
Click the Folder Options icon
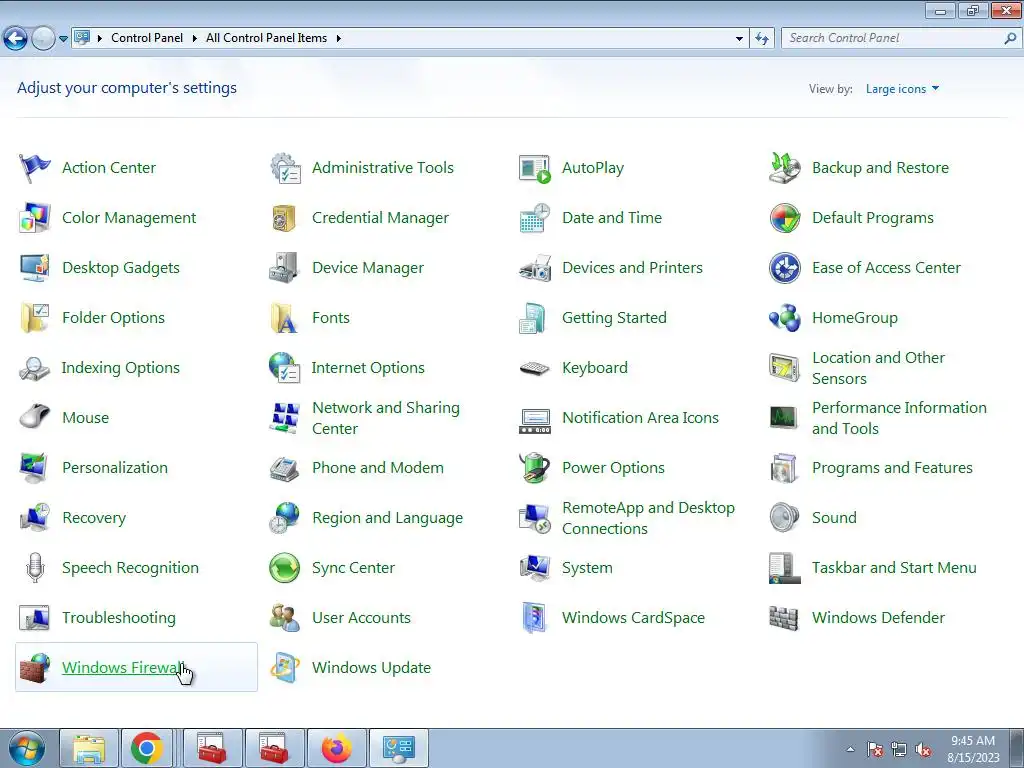click(35, 318)
